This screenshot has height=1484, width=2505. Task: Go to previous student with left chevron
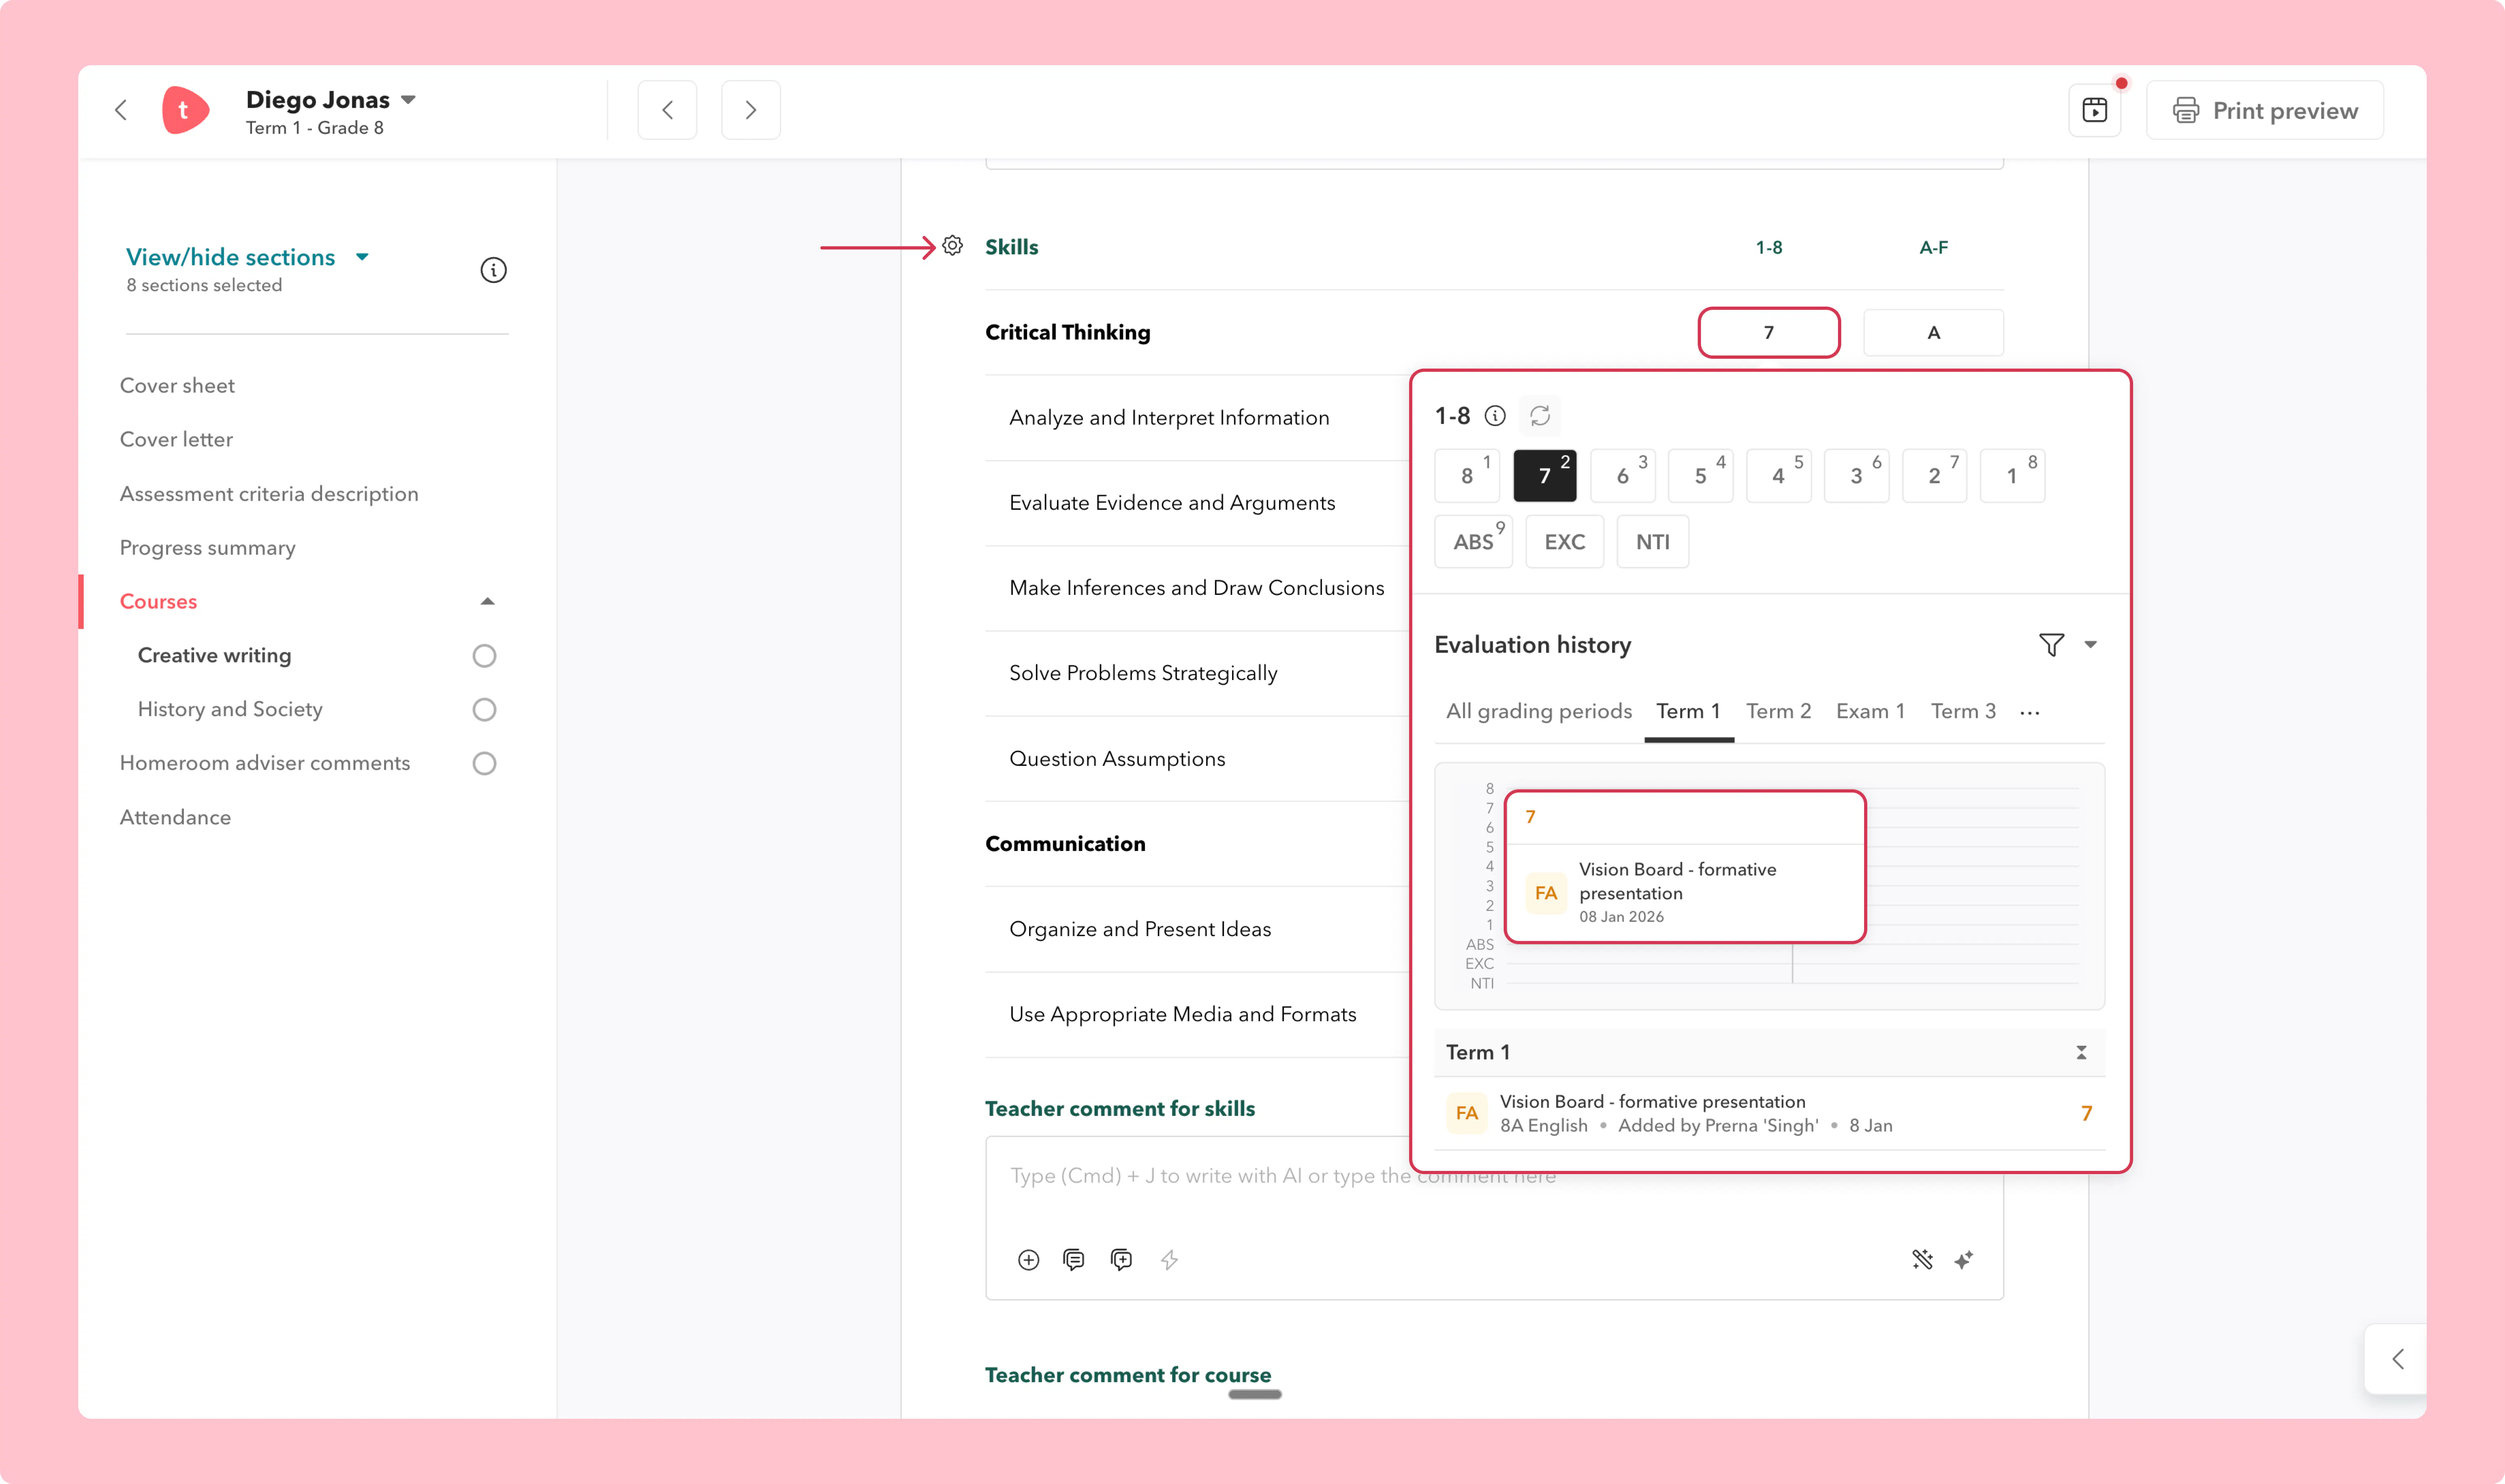667,110
